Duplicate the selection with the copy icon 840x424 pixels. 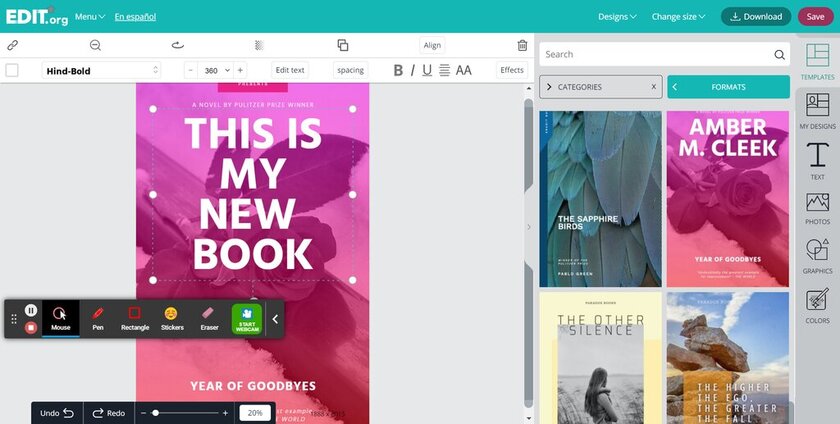343,45
